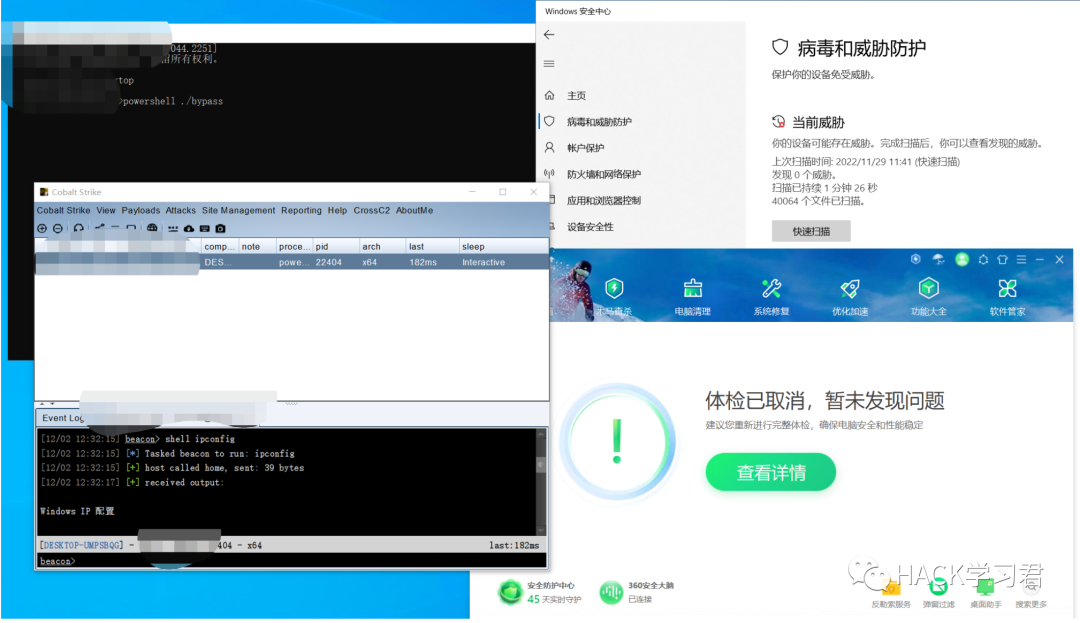Click the beacon console vertical scrollbar
Image resolution: width=1080 pixels, height=623 pixels.
(x=541, y=481)
